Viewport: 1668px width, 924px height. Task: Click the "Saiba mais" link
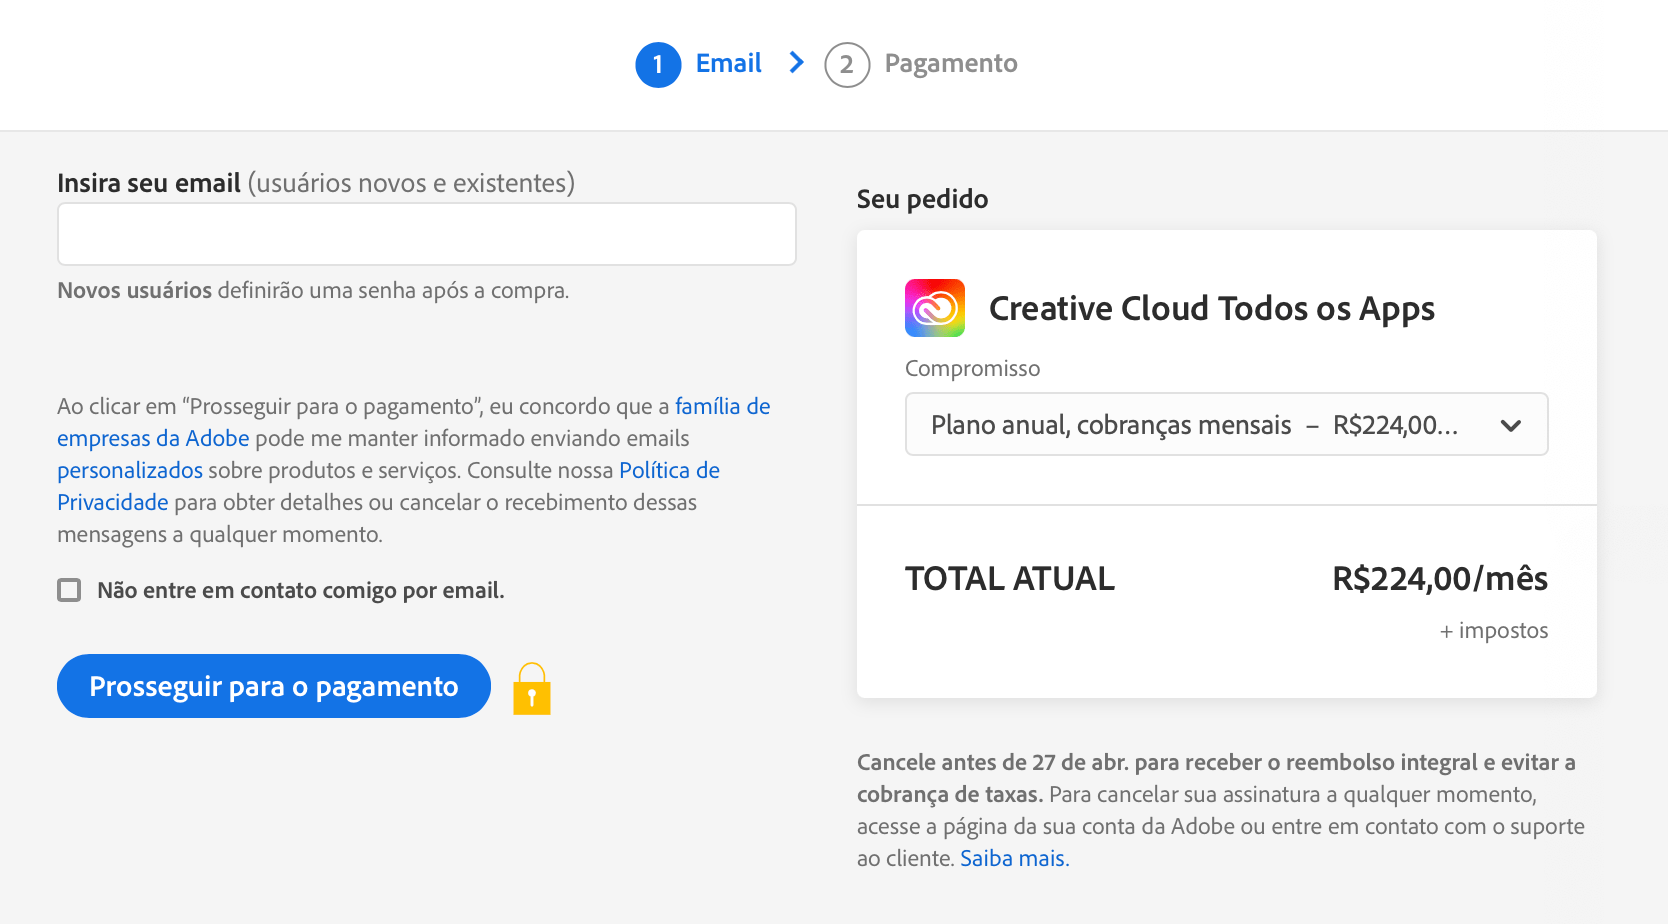[x=1014, y=858]
